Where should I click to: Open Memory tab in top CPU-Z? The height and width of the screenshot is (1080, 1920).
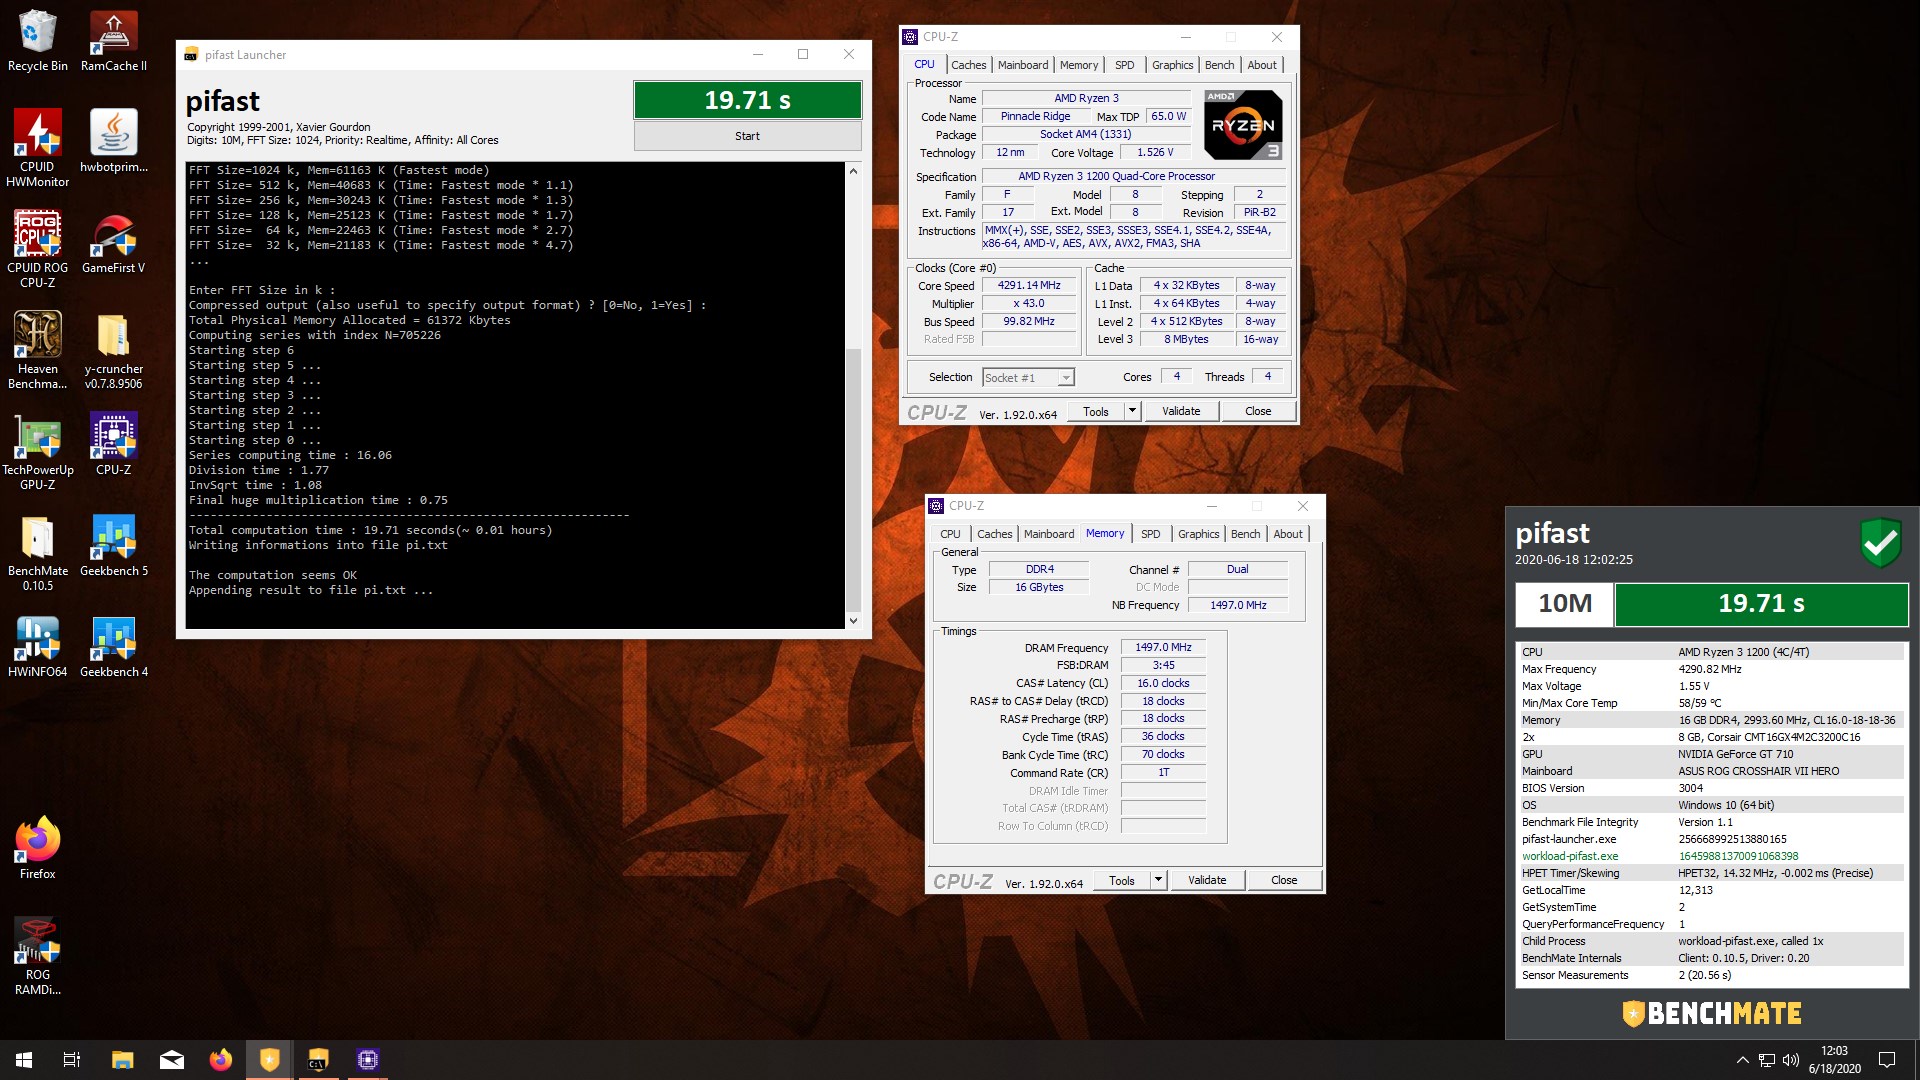tap(1079, 65)
